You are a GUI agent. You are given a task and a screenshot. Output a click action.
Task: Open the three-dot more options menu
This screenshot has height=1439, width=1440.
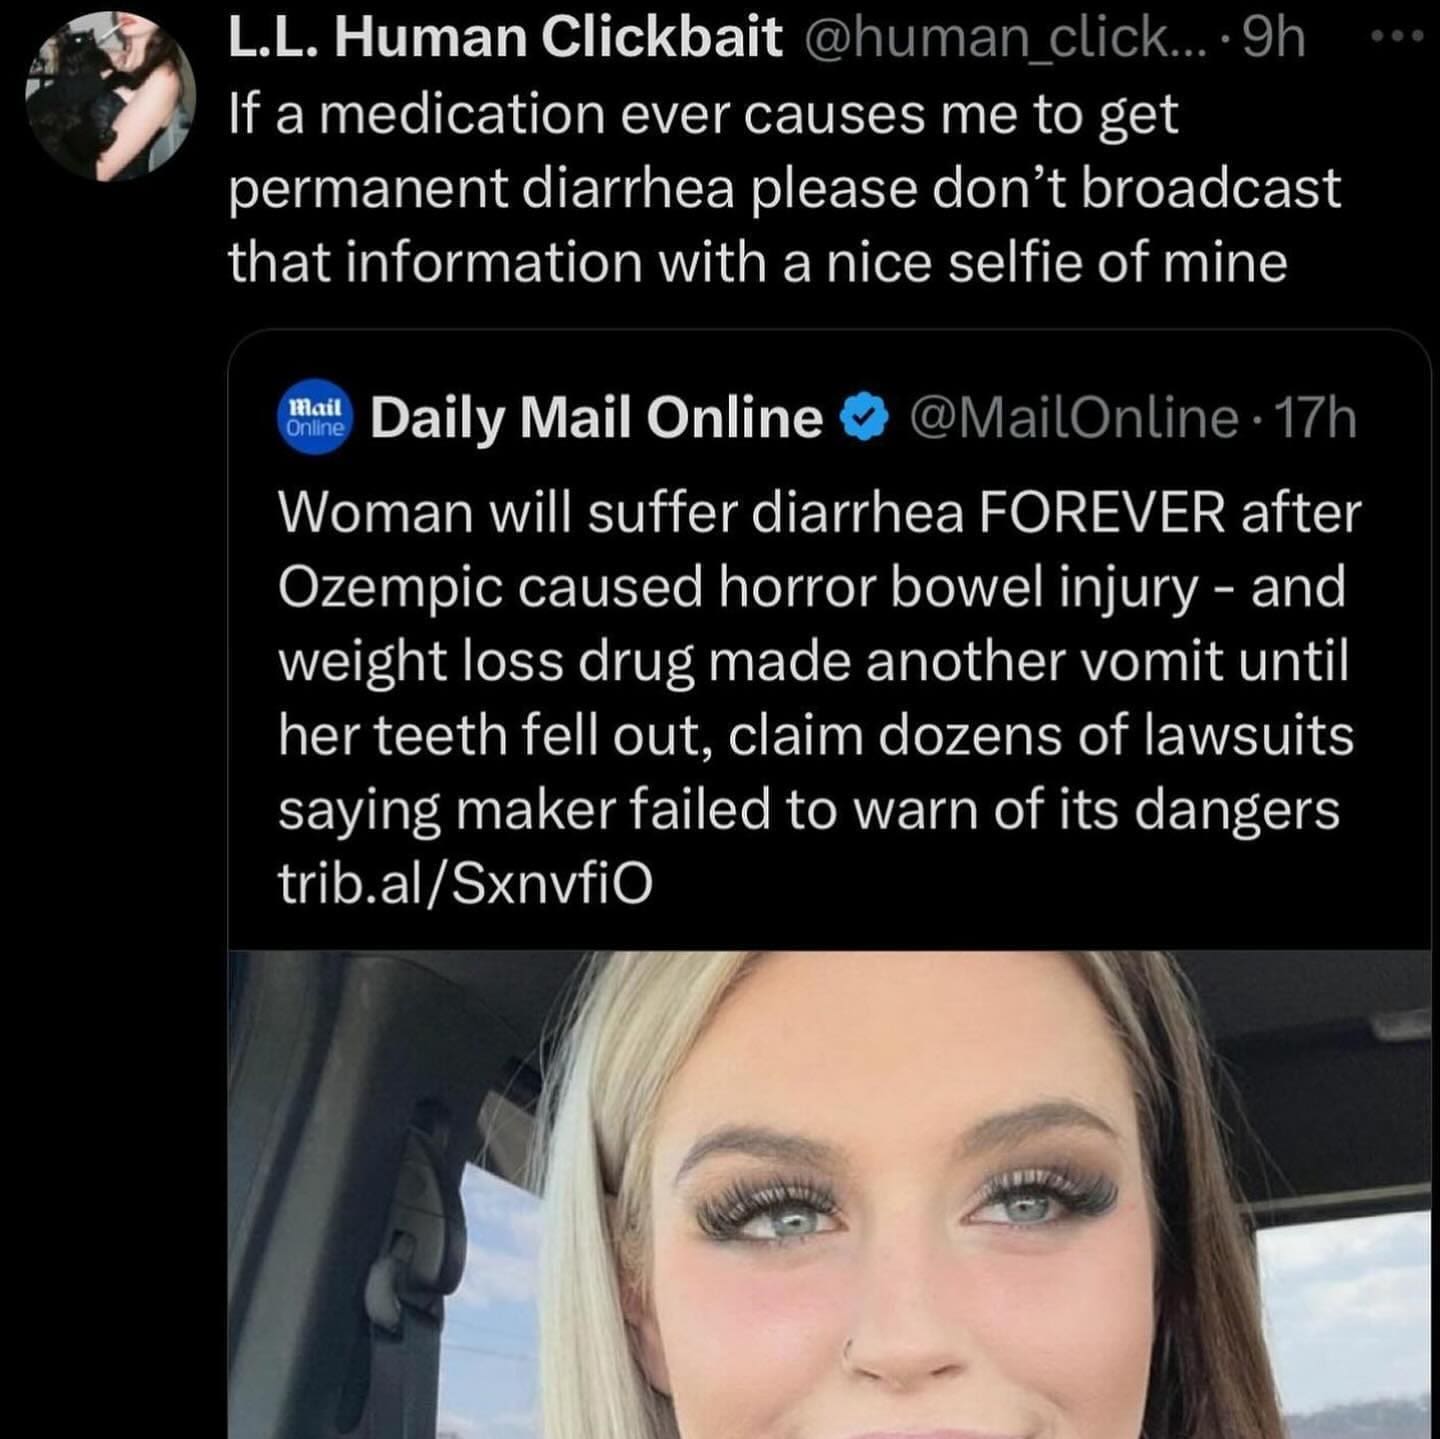pyautogui.click(x=1398, y=38)
